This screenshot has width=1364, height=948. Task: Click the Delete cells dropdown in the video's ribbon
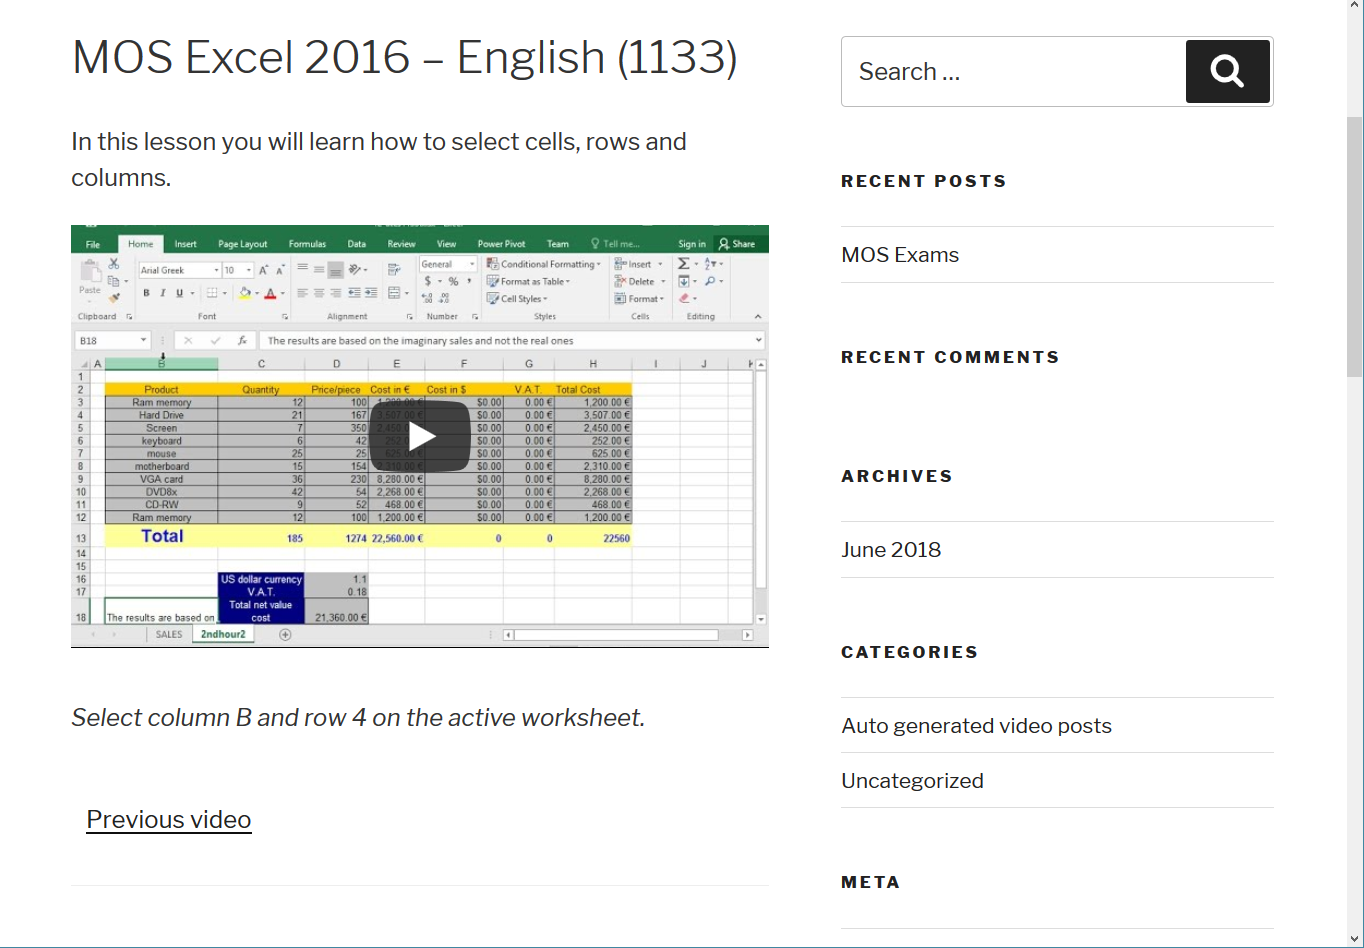tap(641, 281)
